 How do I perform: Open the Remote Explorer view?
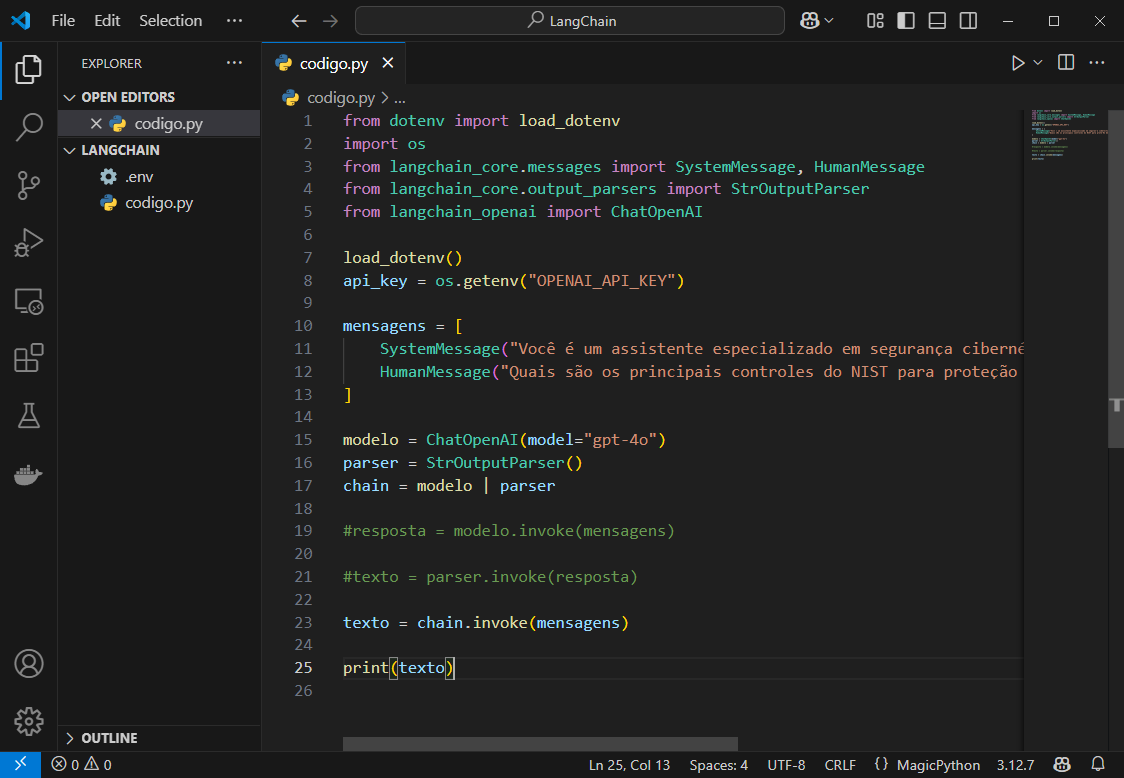(x=29, y=301)
